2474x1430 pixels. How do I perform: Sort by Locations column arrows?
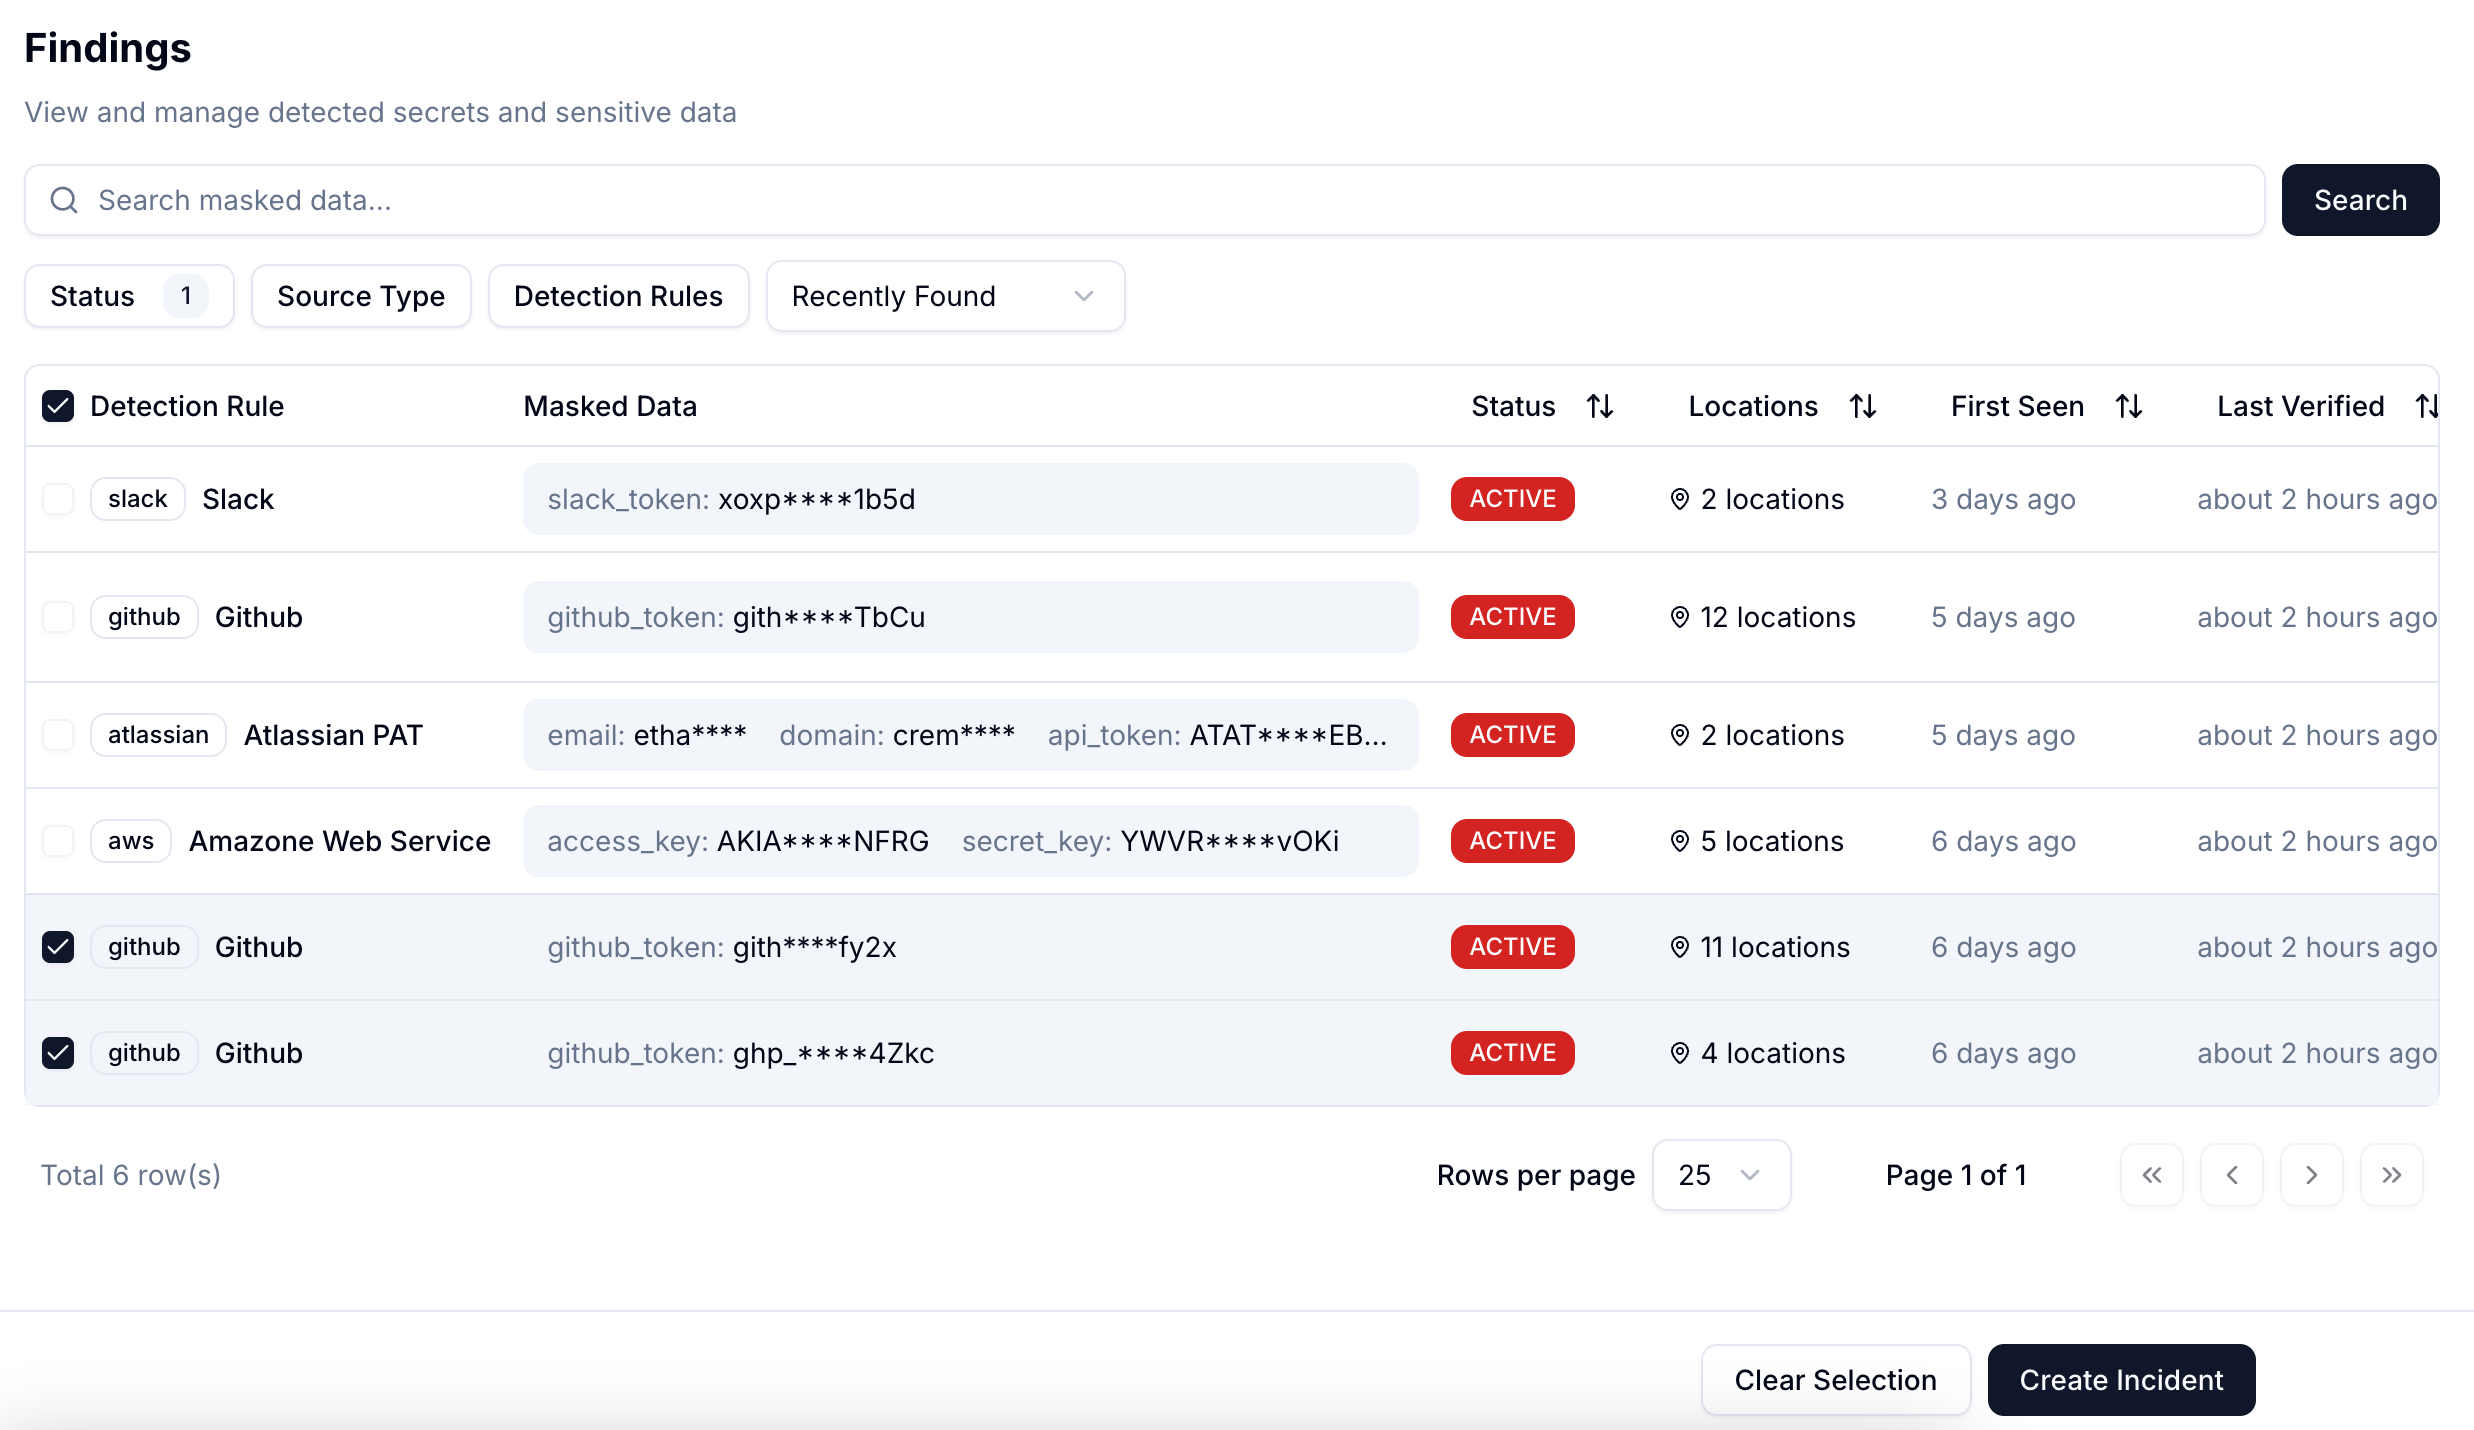tap(1862, 406)
